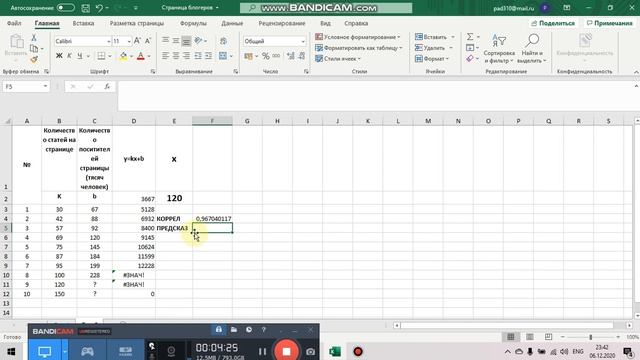Image resolution: width=640 pixels, height=360 pixels.
Task: Open the Рецензирование tab
Action: (x=282, y=23)
